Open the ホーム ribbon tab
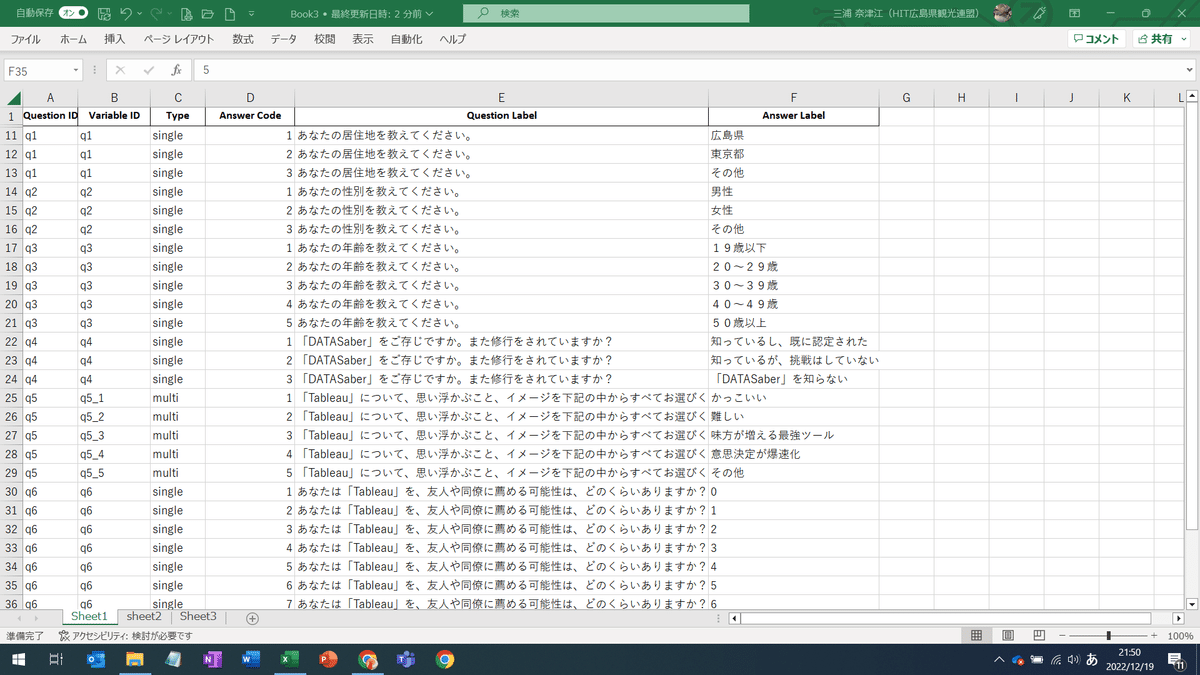Screen dimensions: 1200x675 [73, 39]
